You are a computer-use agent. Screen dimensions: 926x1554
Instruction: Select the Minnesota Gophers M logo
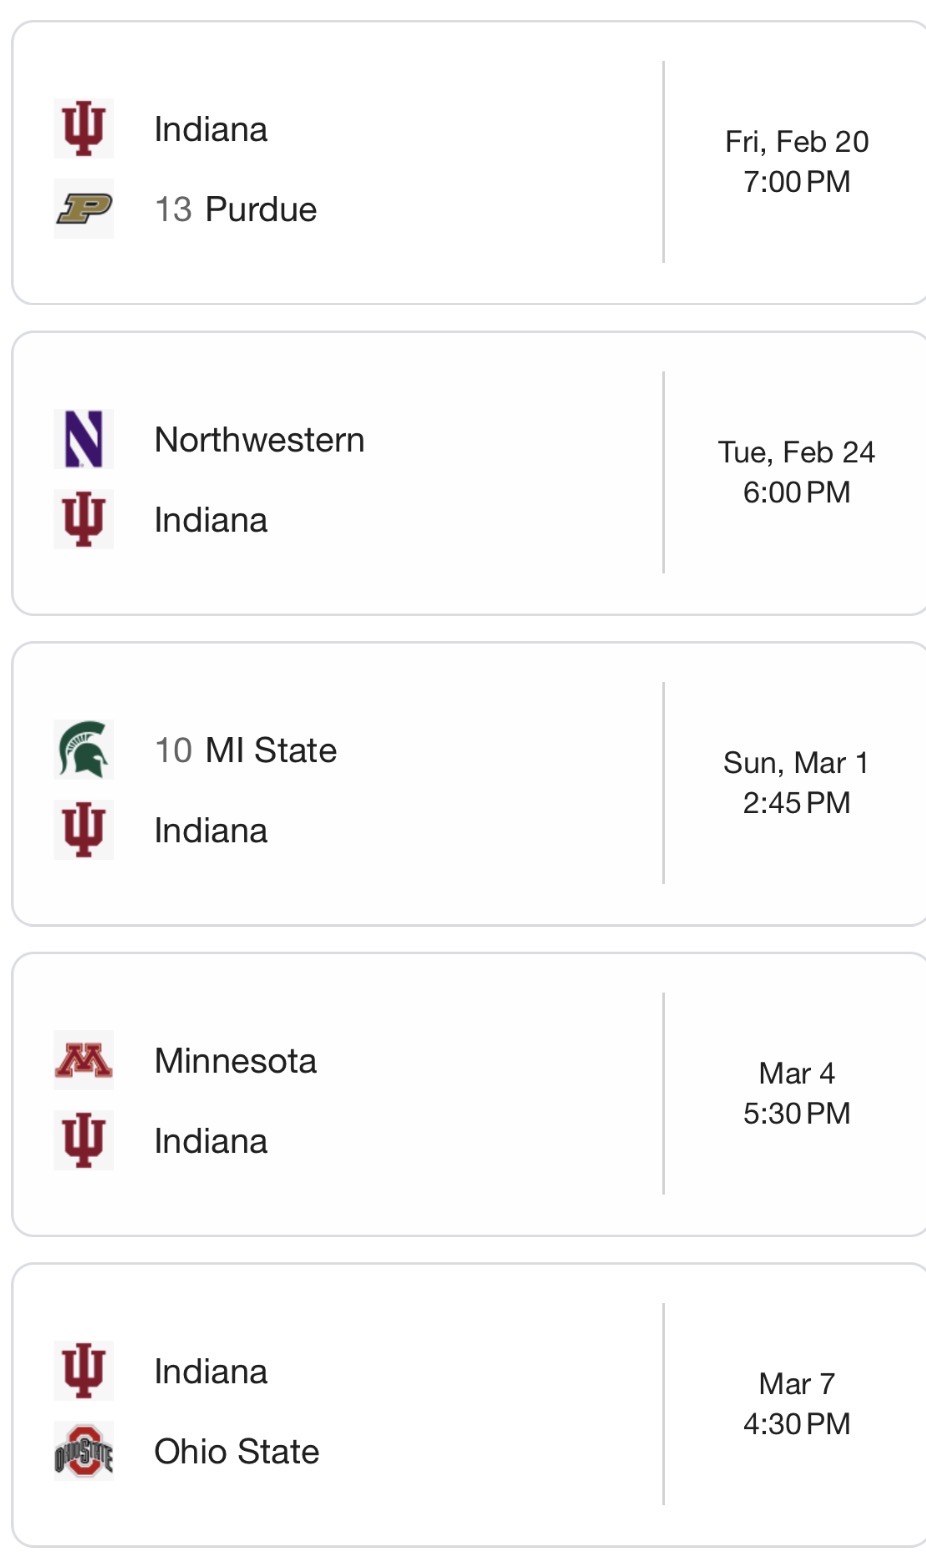coord(84,1060)
